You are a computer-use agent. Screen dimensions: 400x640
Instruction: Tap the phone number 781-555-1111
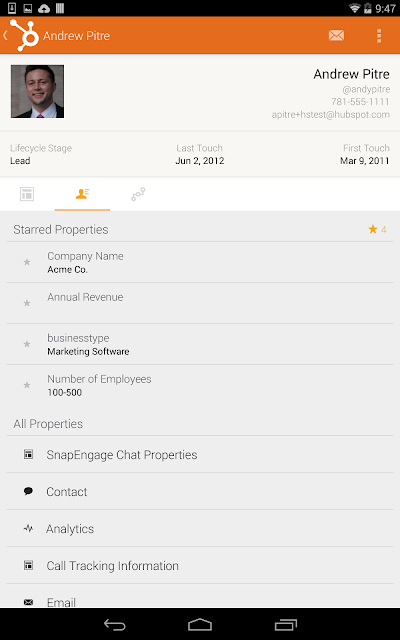point(360,102)
